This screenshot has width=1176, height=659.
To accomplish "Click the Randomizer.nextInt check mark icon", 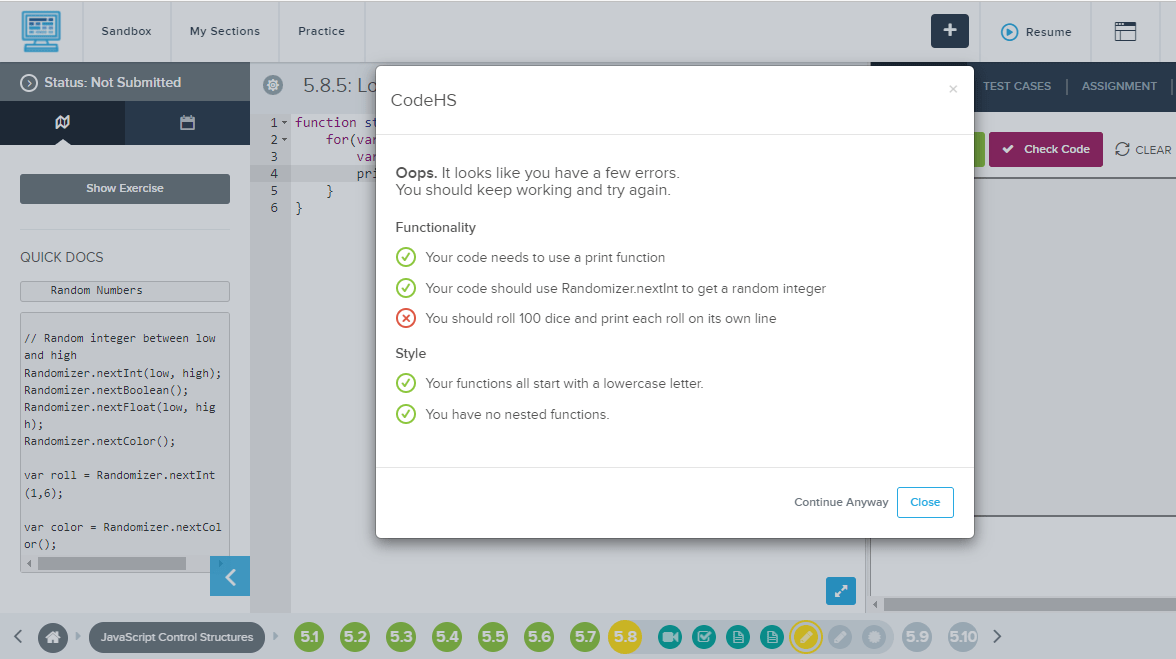I will [406, 288].
